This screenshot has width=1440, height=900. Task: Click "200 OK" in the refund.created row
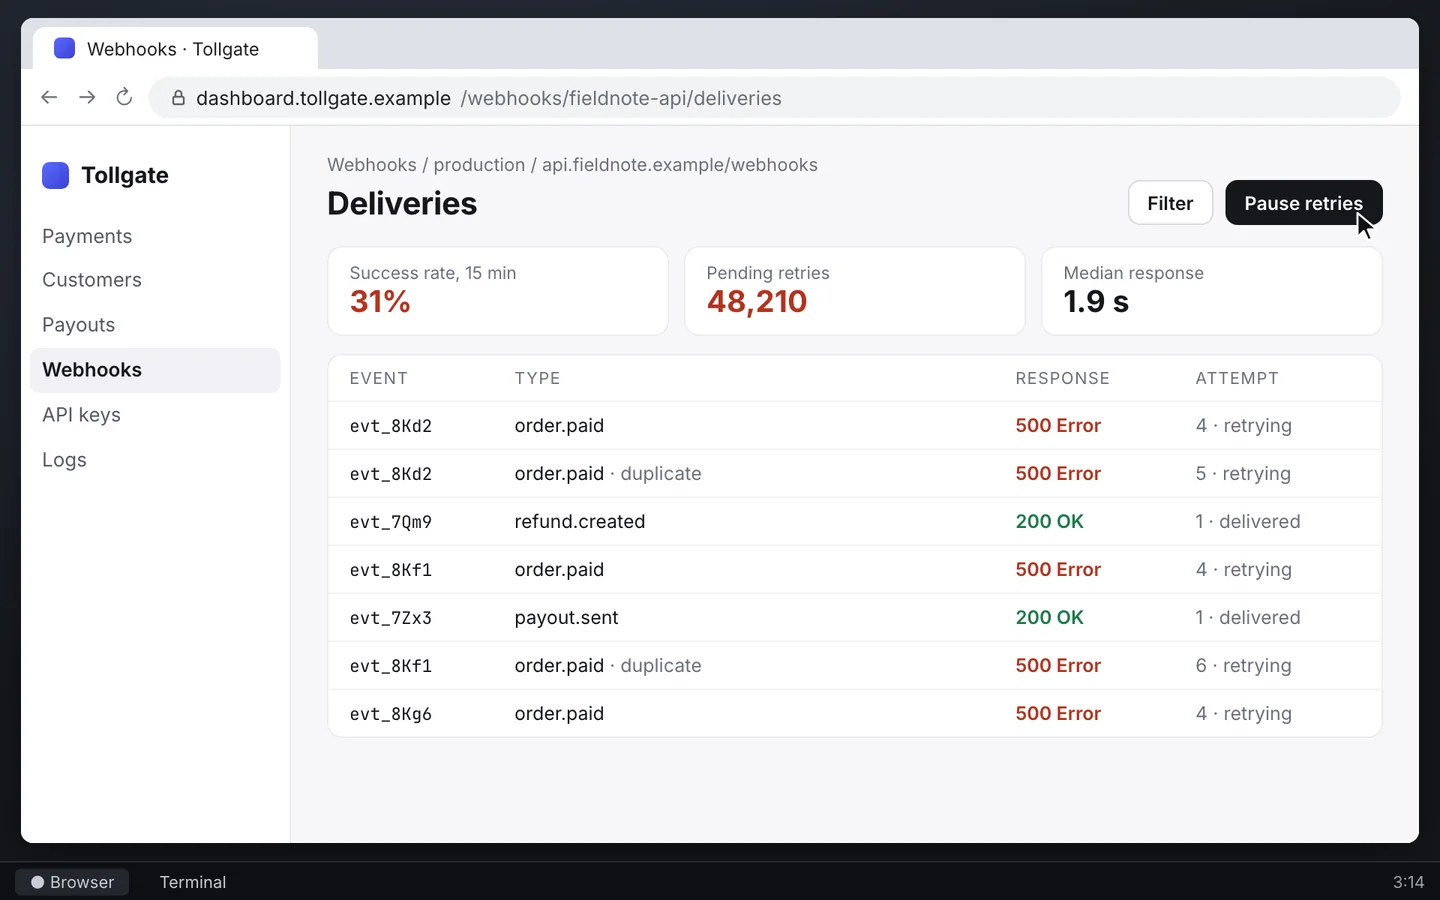tap(1049, 522)
